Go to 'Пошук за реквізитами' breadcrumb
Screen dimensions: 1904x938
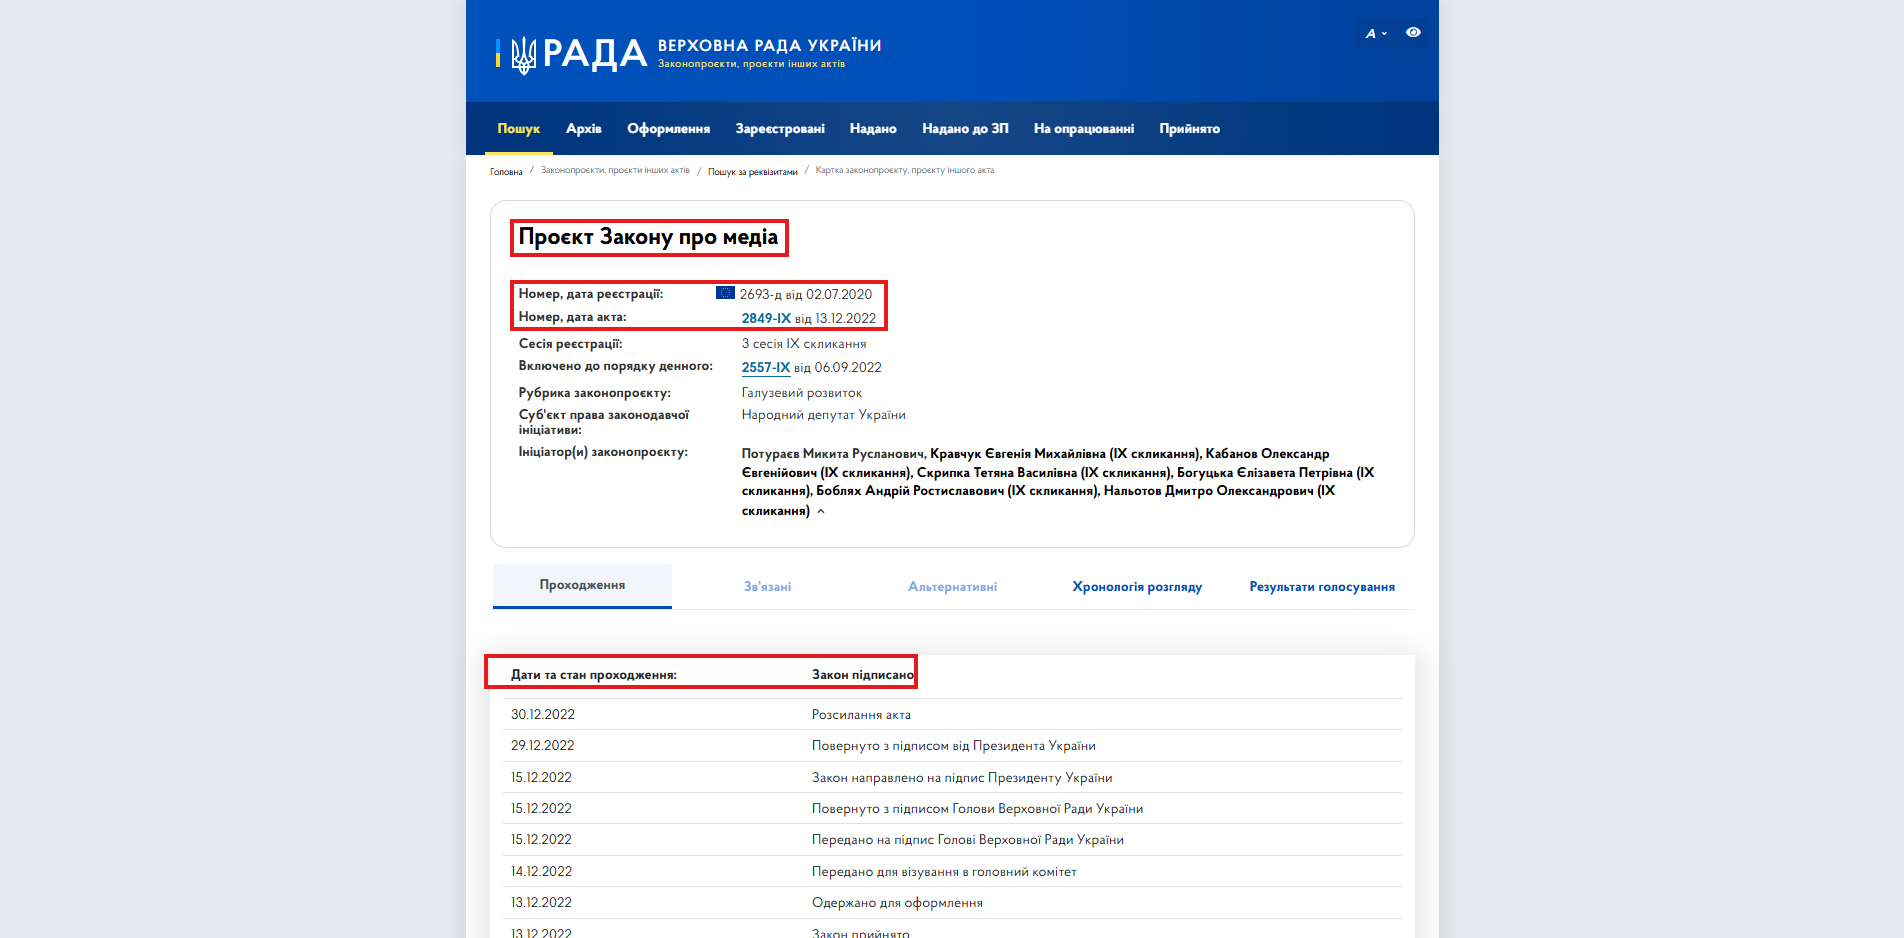click(753, 172)
